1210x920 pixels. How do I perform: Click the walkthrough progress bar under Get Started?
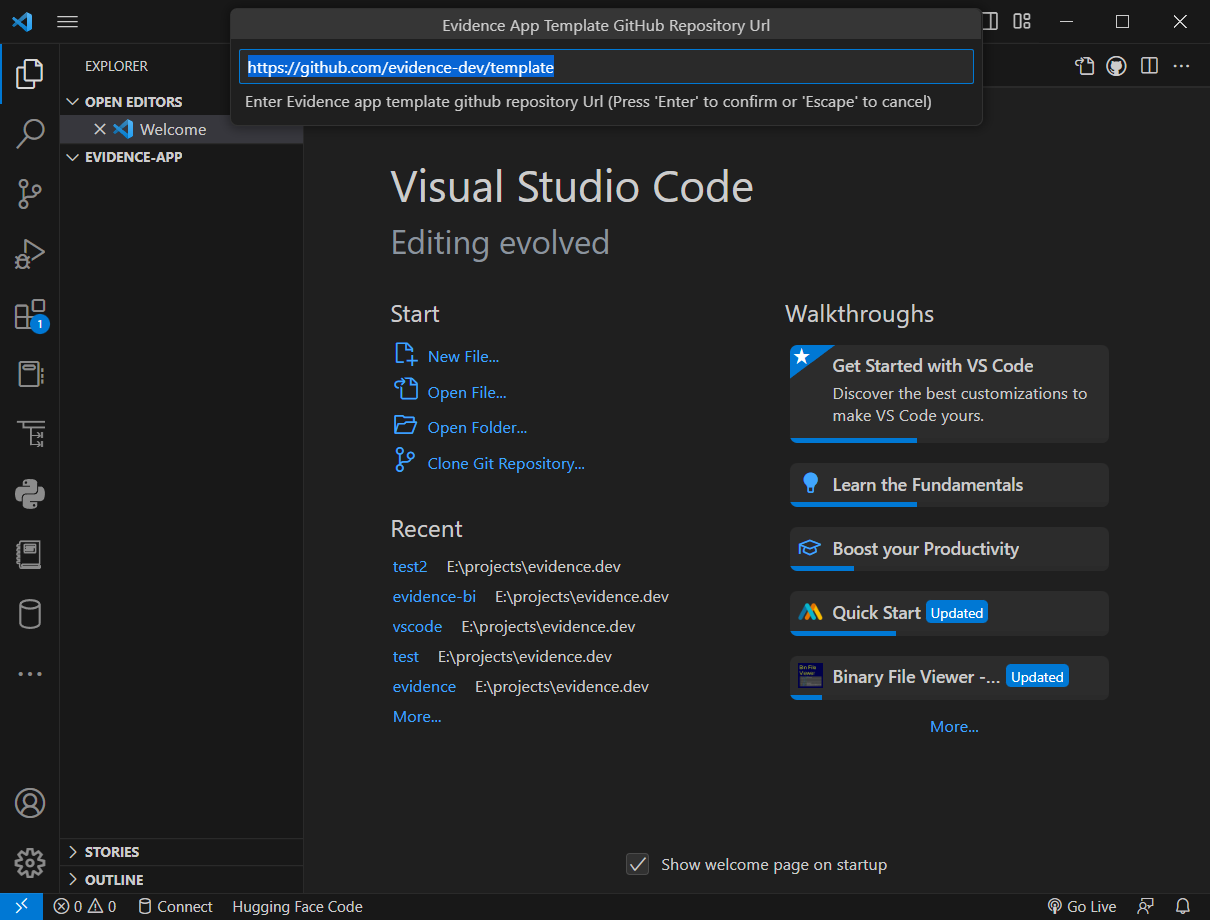click(854, 438)
